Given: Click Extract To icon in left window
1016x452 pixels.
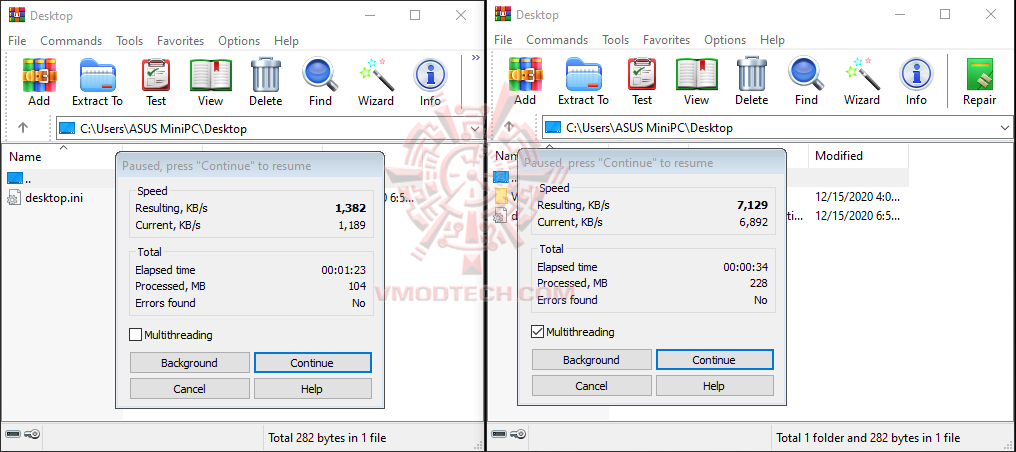Looking at the screenshot, I should tap(97, 75).
